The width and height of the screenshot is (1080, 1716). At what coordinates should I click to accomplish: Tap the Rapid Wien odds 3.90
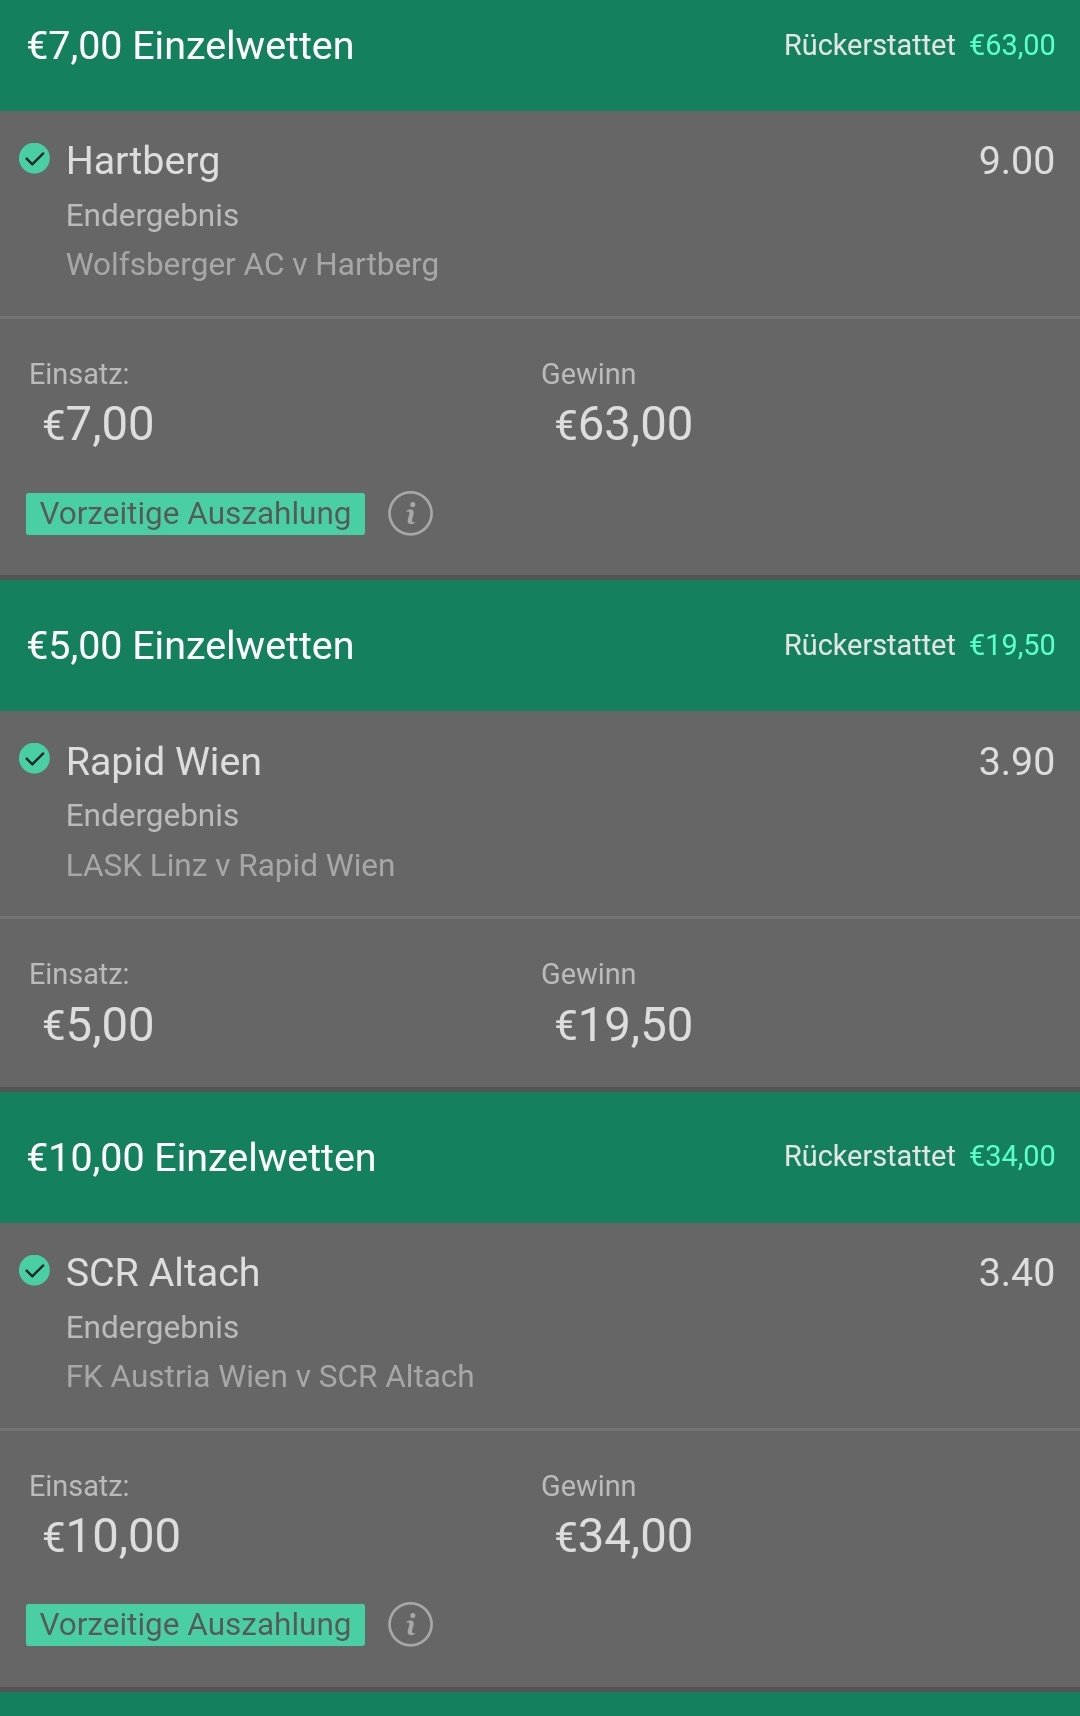tap(1016, 762)
